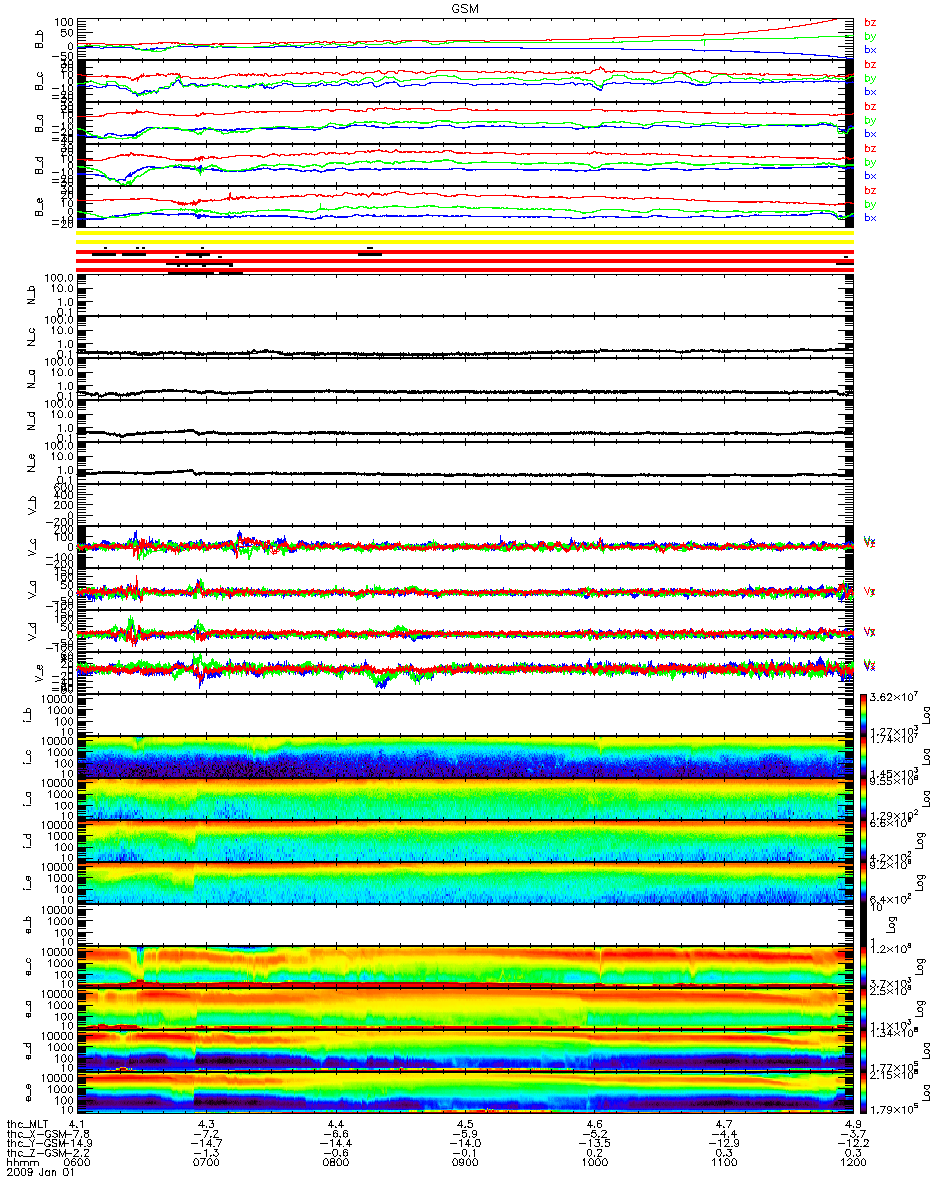The width and height of the screenshot is (930, 1200).
Task: Click the B_d panel axis label
Action: pos(40,165)
